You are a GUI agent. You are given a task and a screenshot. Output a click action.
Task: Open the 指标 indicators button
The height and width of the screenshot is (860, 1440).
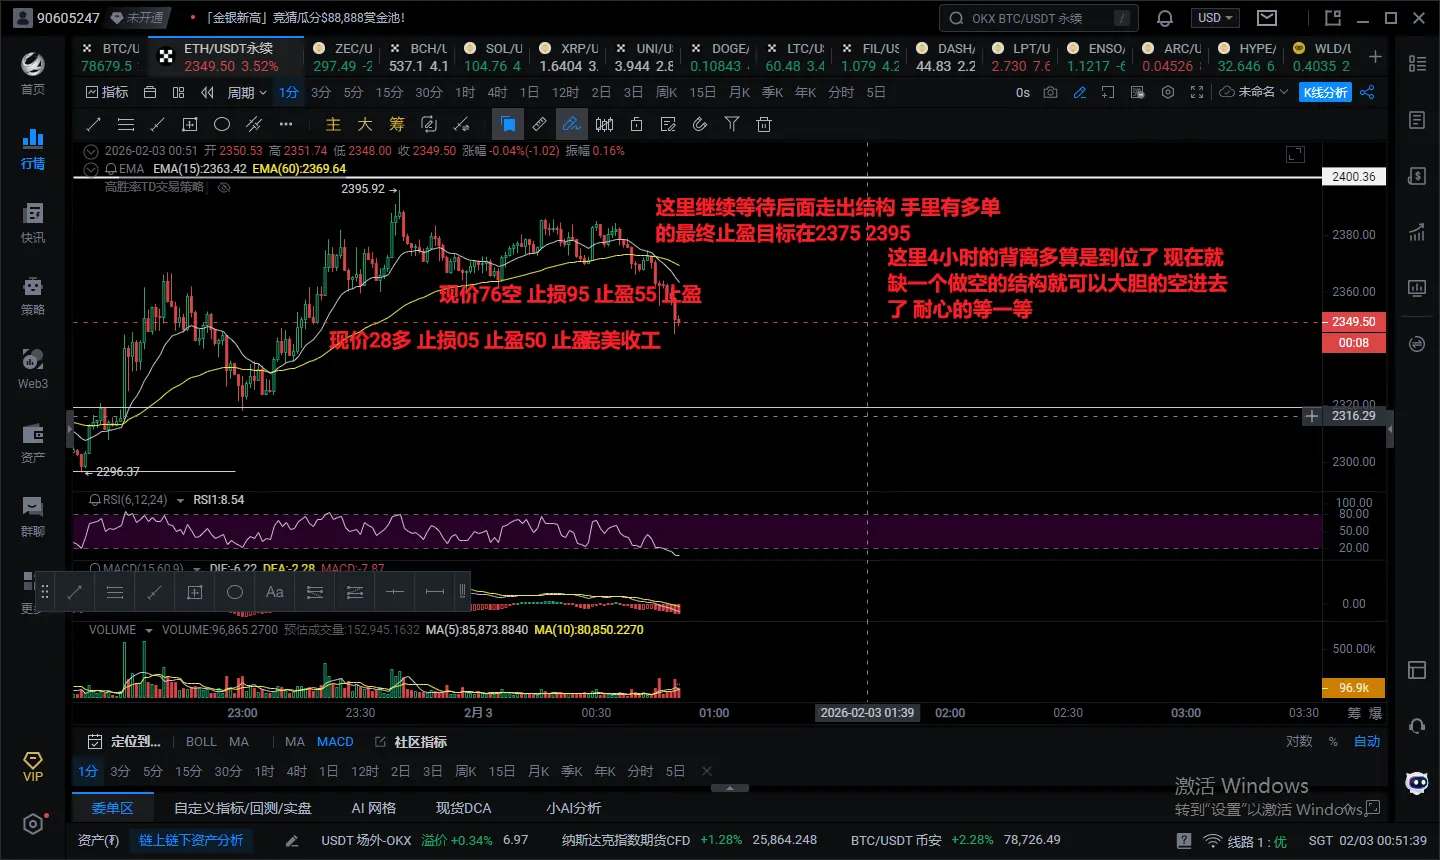pos(107,92)
